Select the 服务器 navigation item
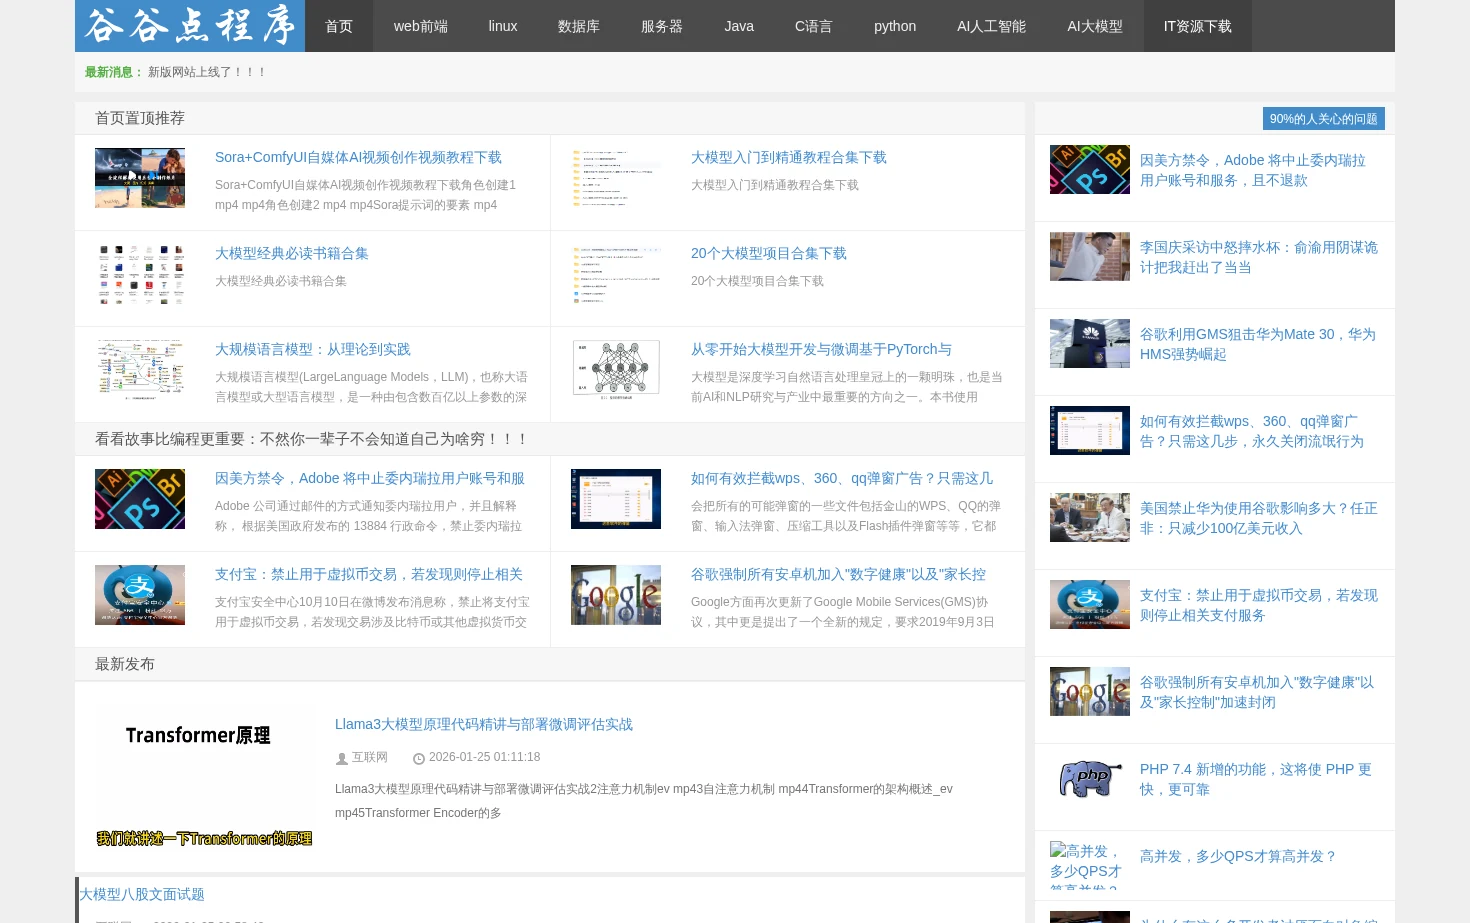Viewport: 1470px width, 923px height. coord(662,26)
